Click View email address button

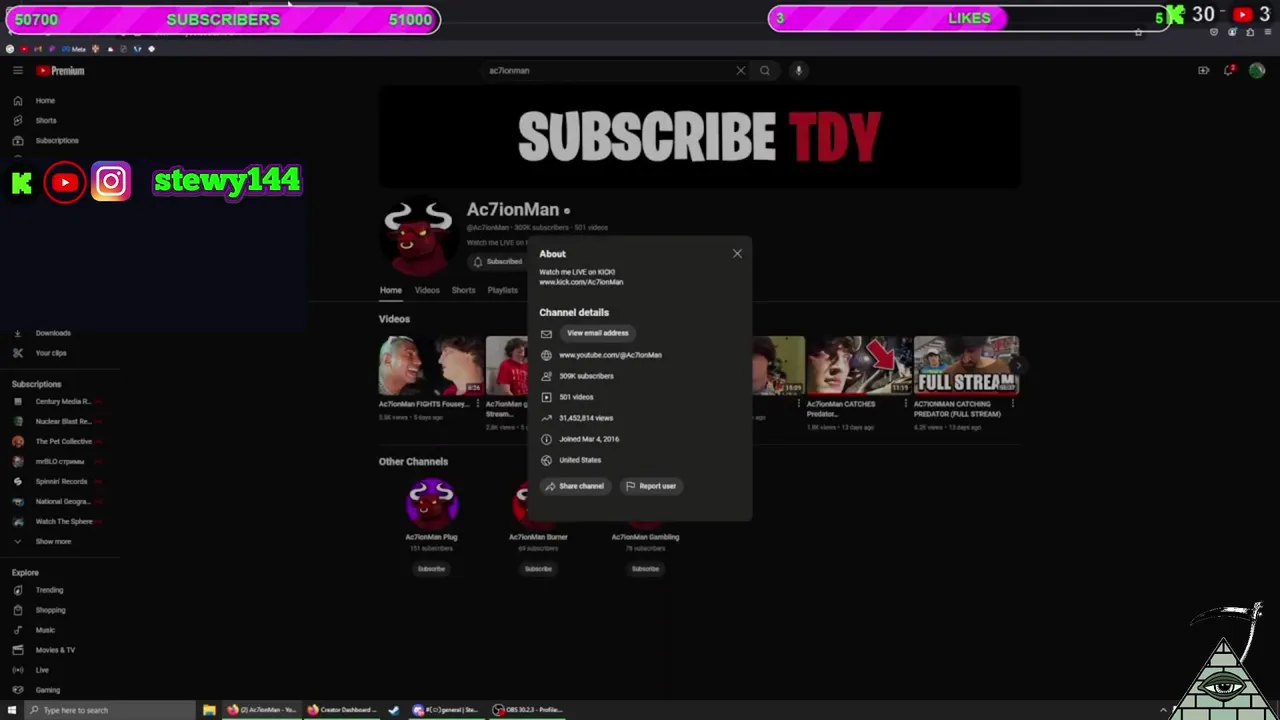click(598, 334)
